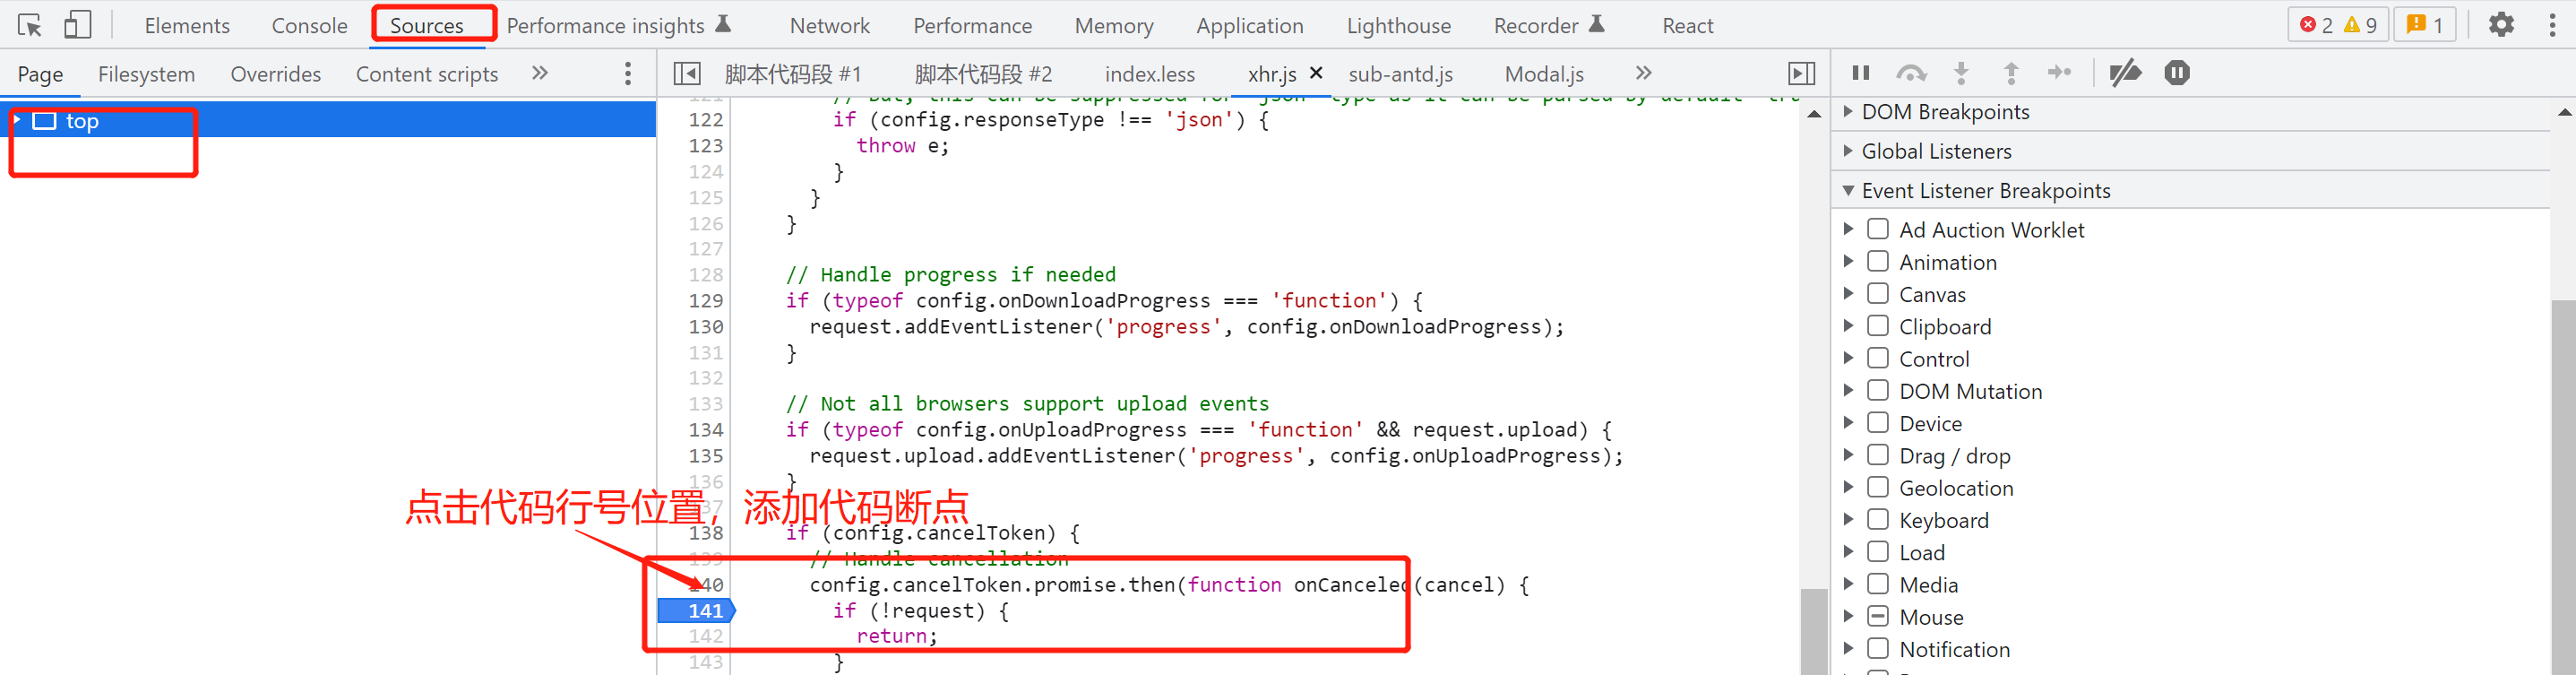Expand the top frame tree item

(x=17, y=120)
